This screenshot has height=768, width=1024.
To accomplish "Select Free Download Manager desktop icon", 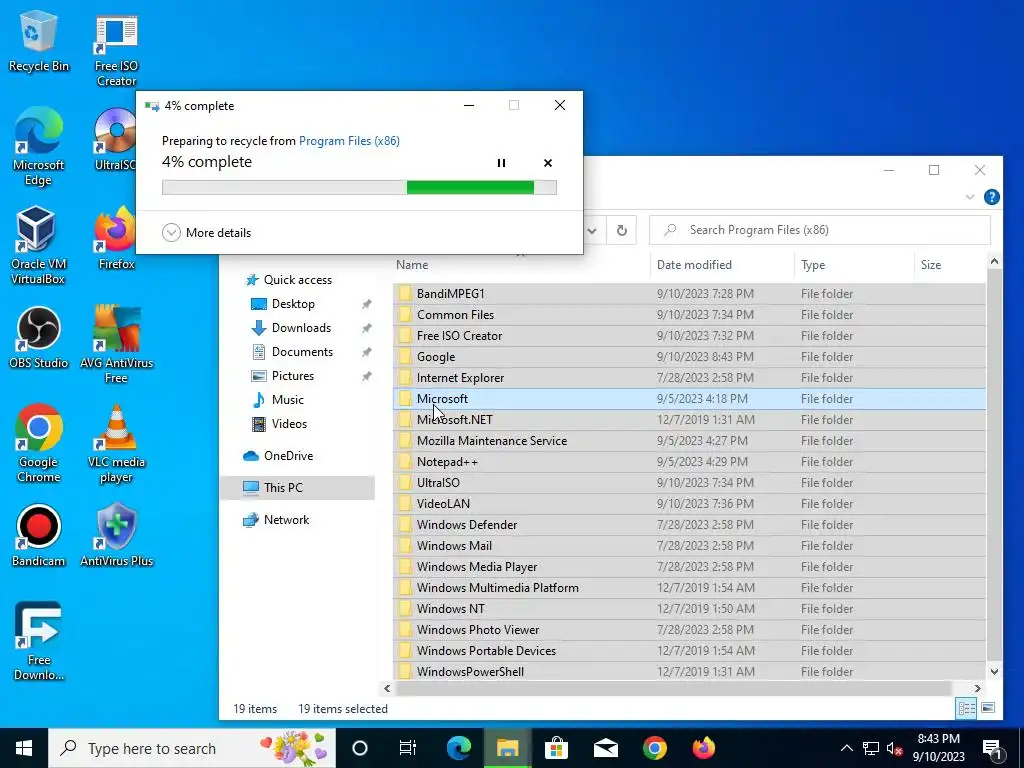I will [x=39, y=641].
